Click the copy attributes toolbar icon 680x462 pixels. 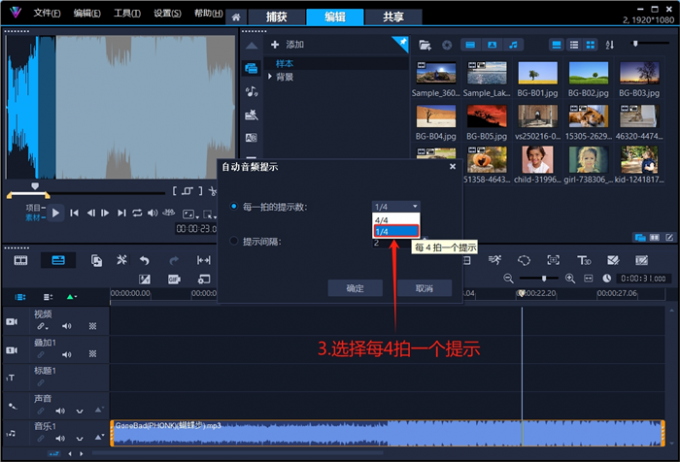(x=96, y=260)
